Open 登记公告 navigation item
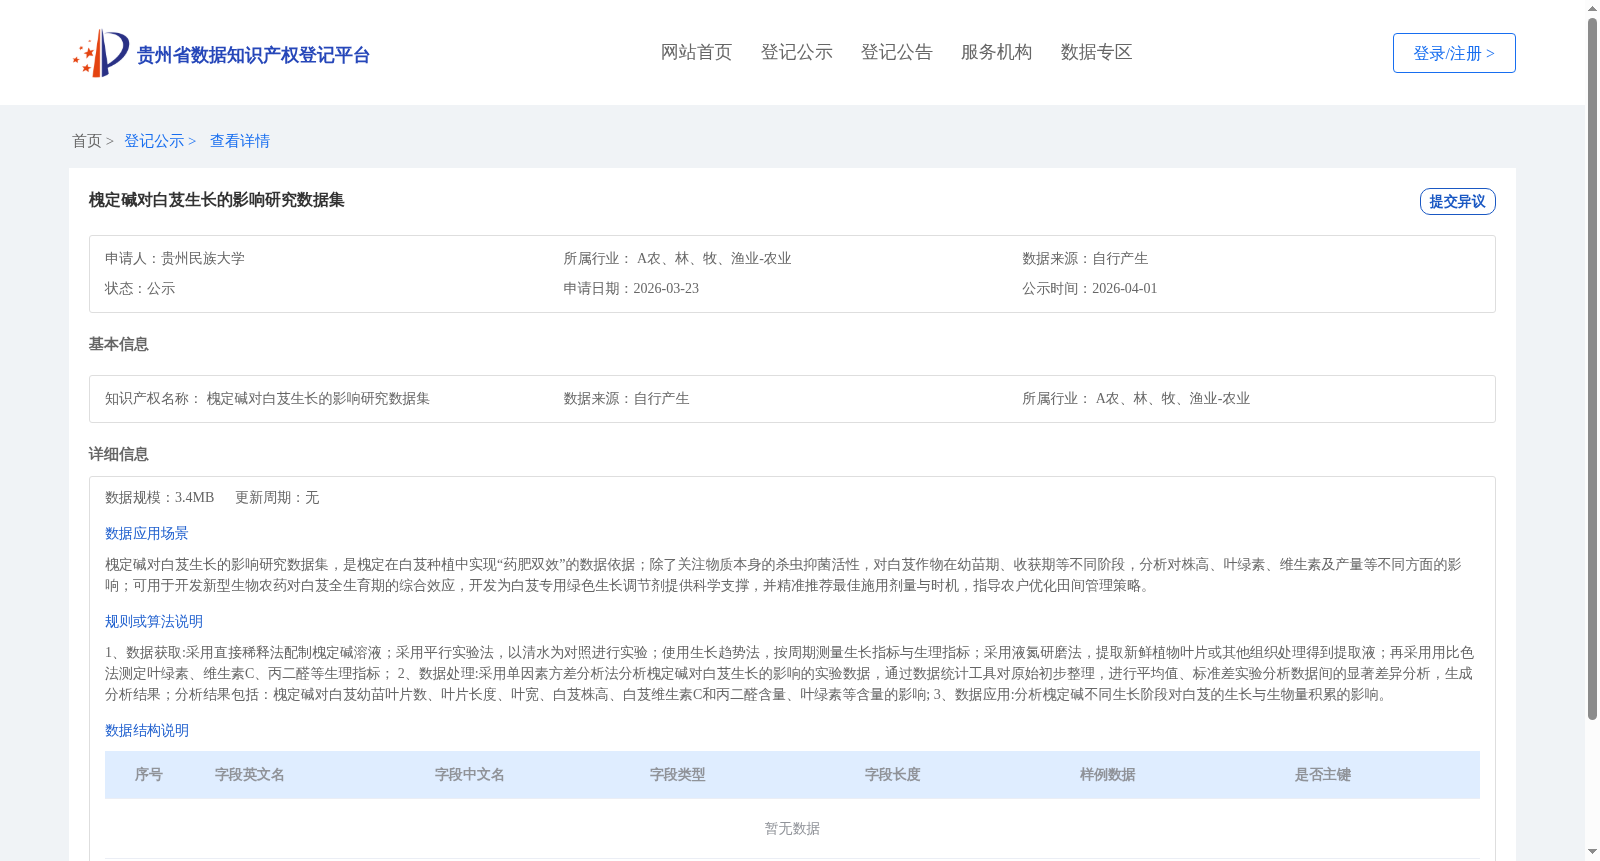The width and height of the screenshot is (1600, 861). click(x=896, y=52)
